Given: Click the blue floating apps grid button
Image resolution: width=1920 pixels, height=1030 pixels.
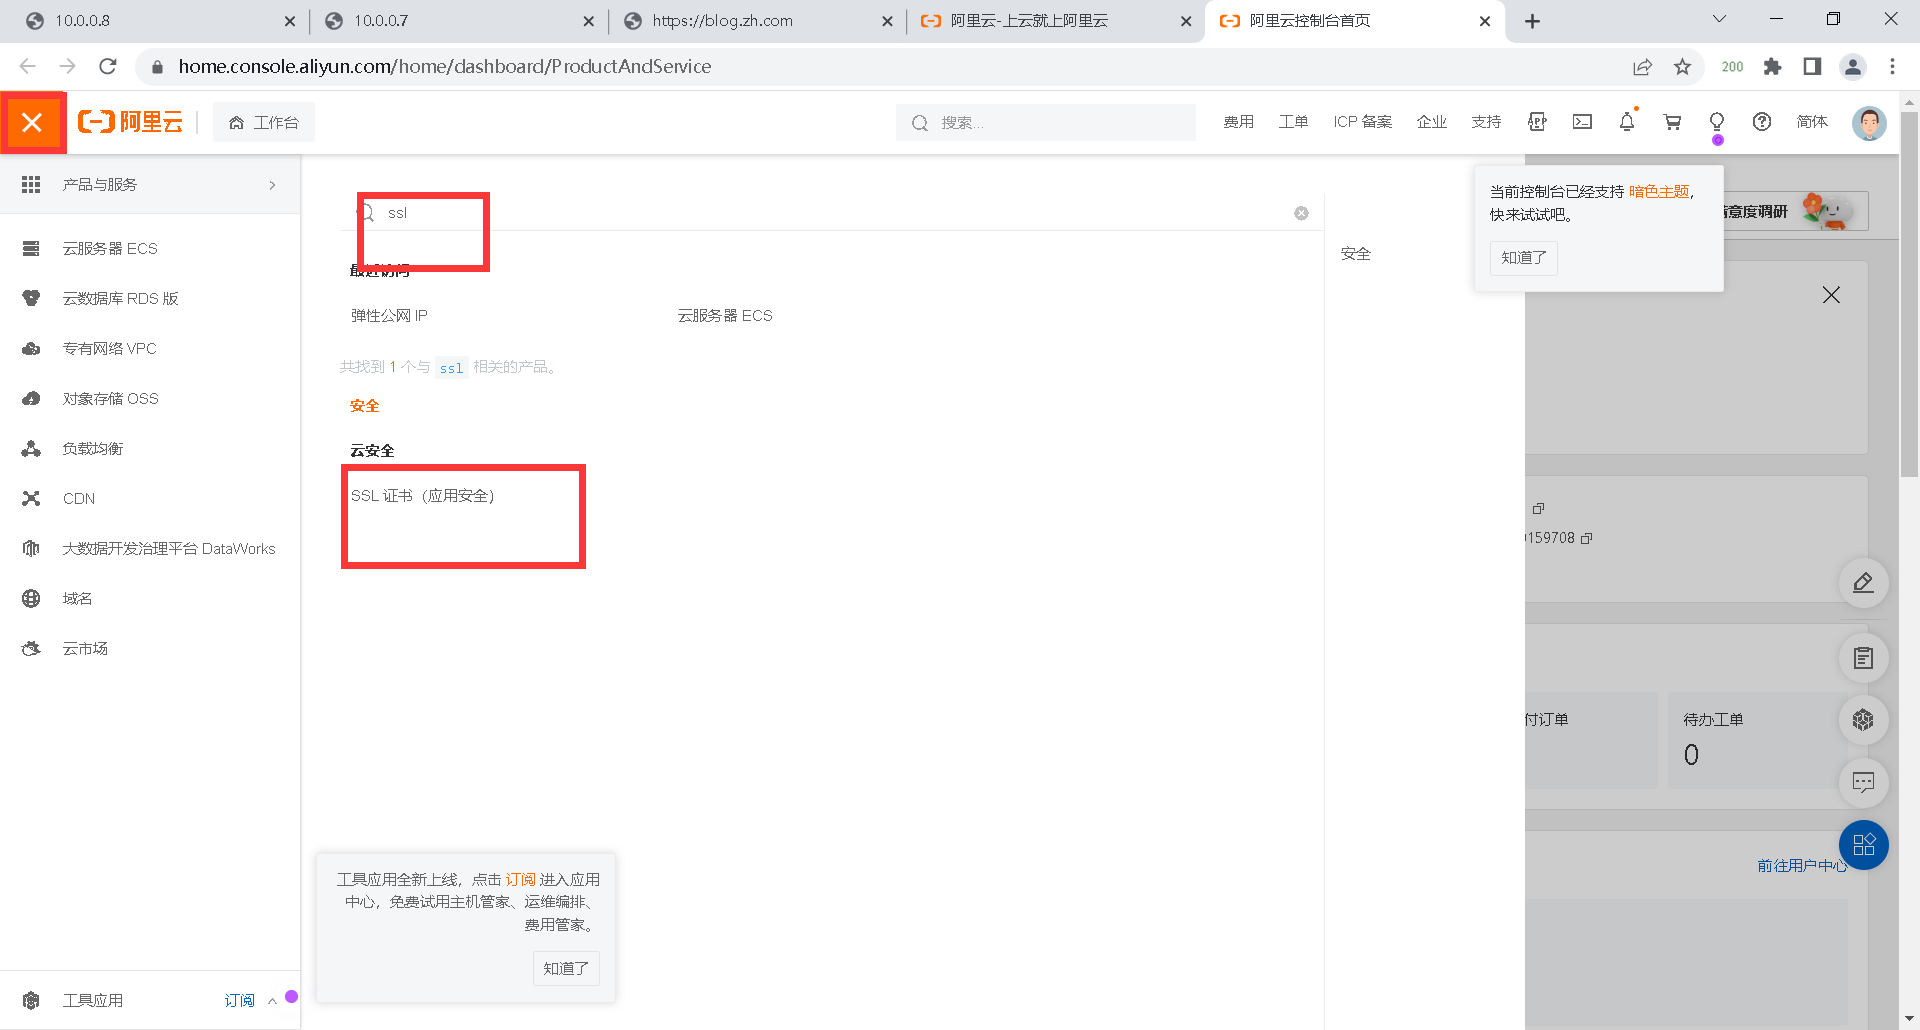Looking at the screenshot, I should (x=1863, y=845).
